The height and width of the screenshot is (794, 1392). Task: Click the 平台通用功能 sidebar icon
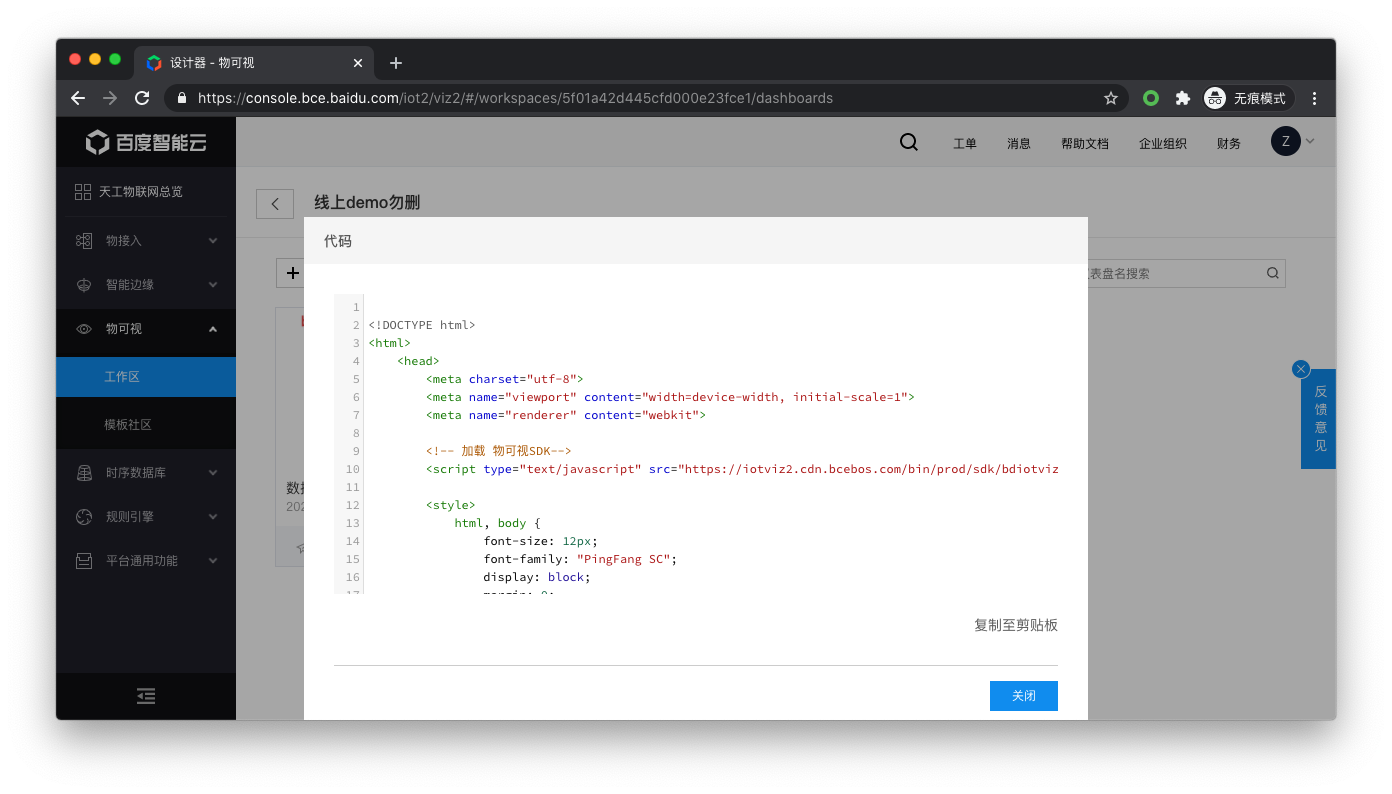coord(84,561)
